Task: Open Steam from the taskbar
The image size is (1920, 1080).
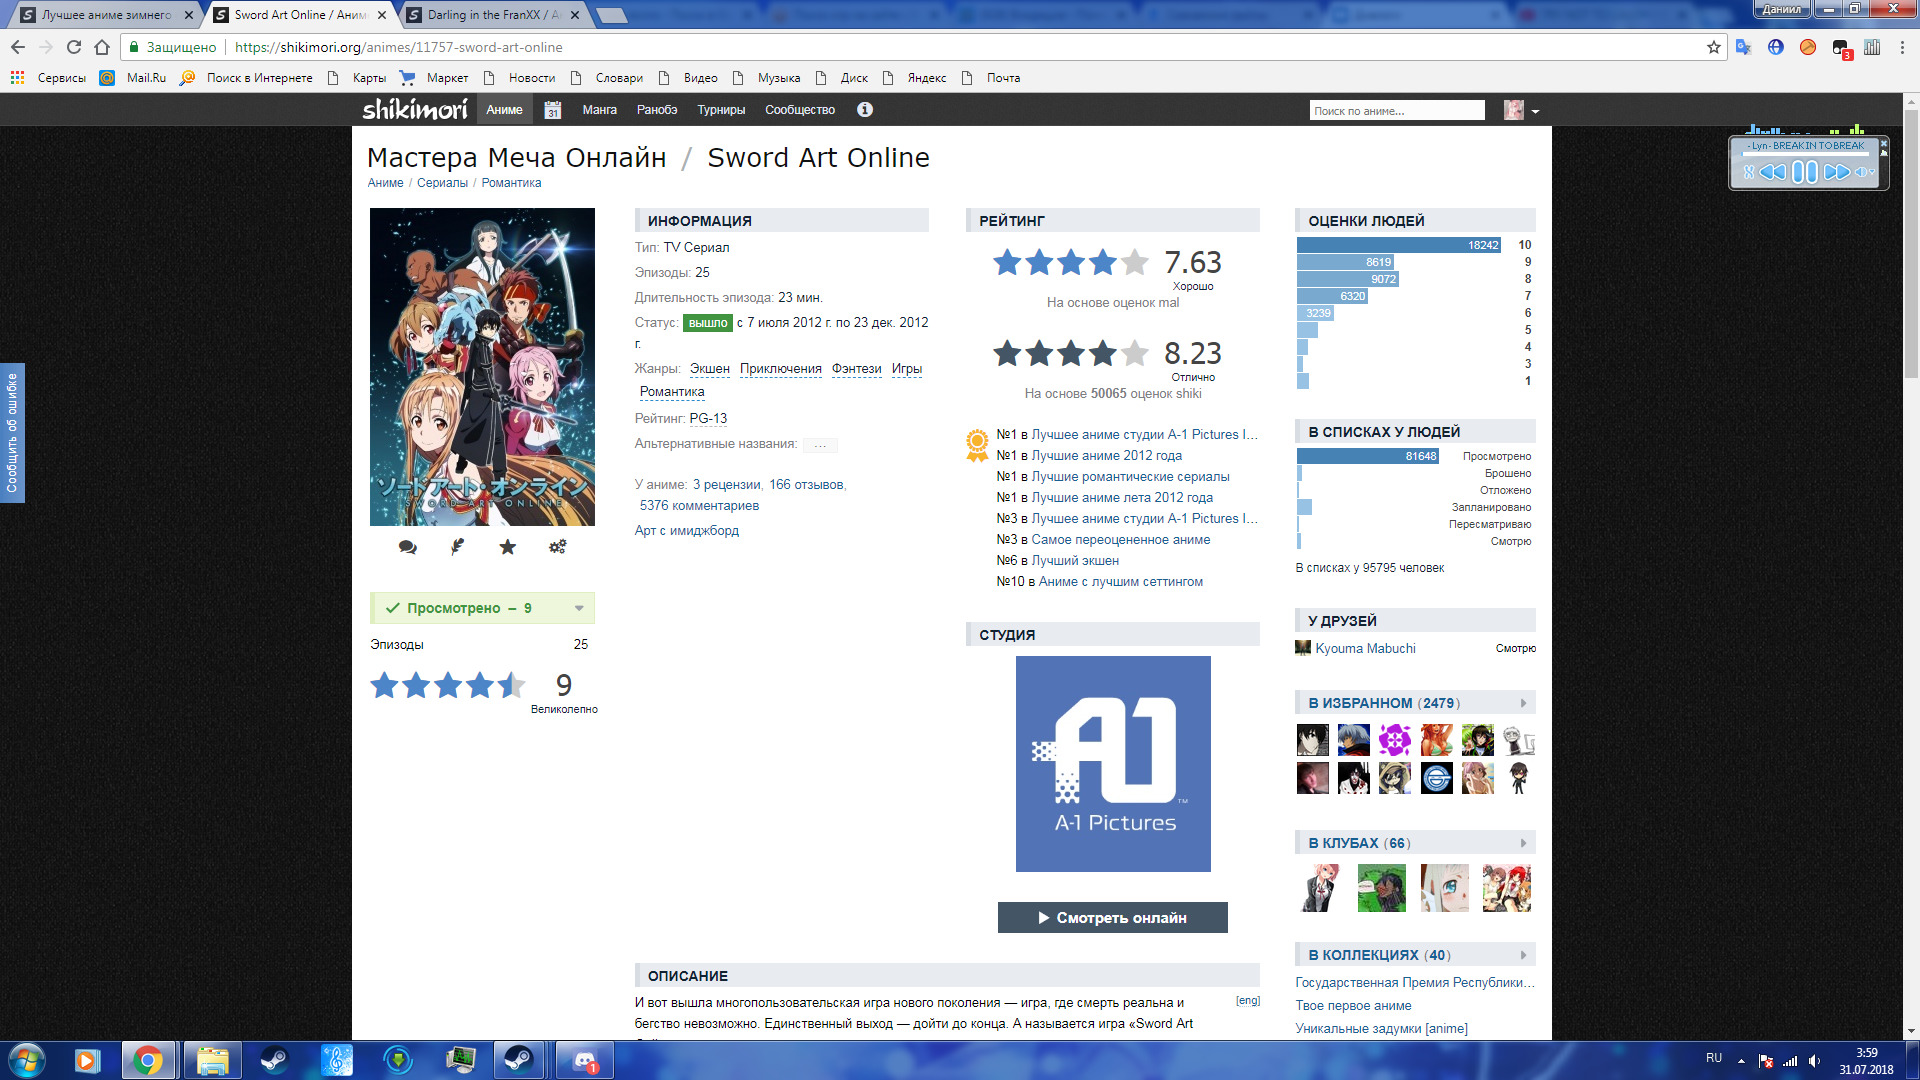Action: point(273,1060)
